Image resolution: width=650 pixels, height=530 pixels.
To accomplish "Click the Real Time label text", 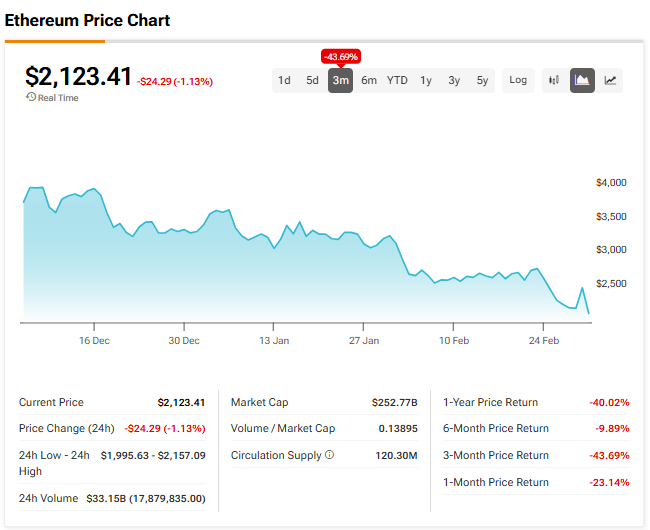I will (x=58, y=98).
